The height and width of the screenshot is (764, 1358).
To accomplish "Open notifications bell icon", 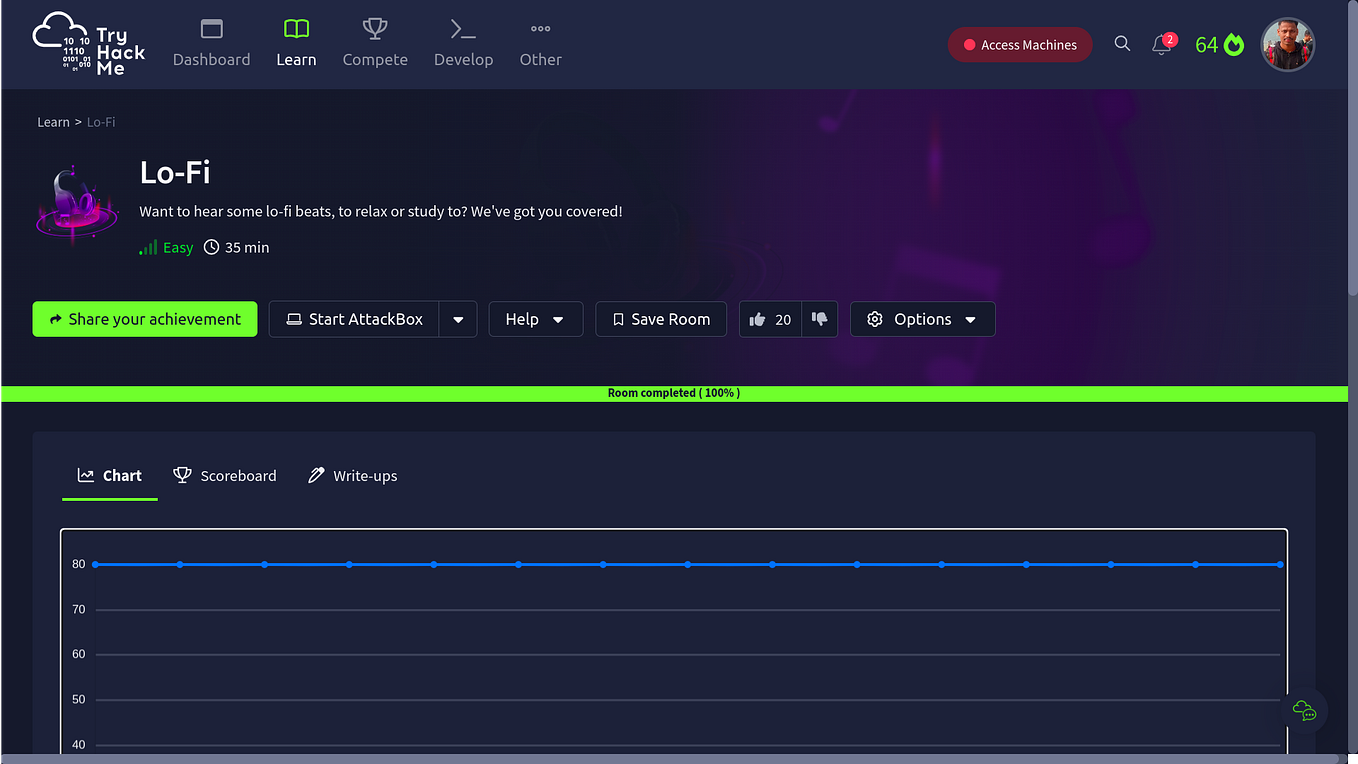I will pyautogui.click(x=1161, y=45).
